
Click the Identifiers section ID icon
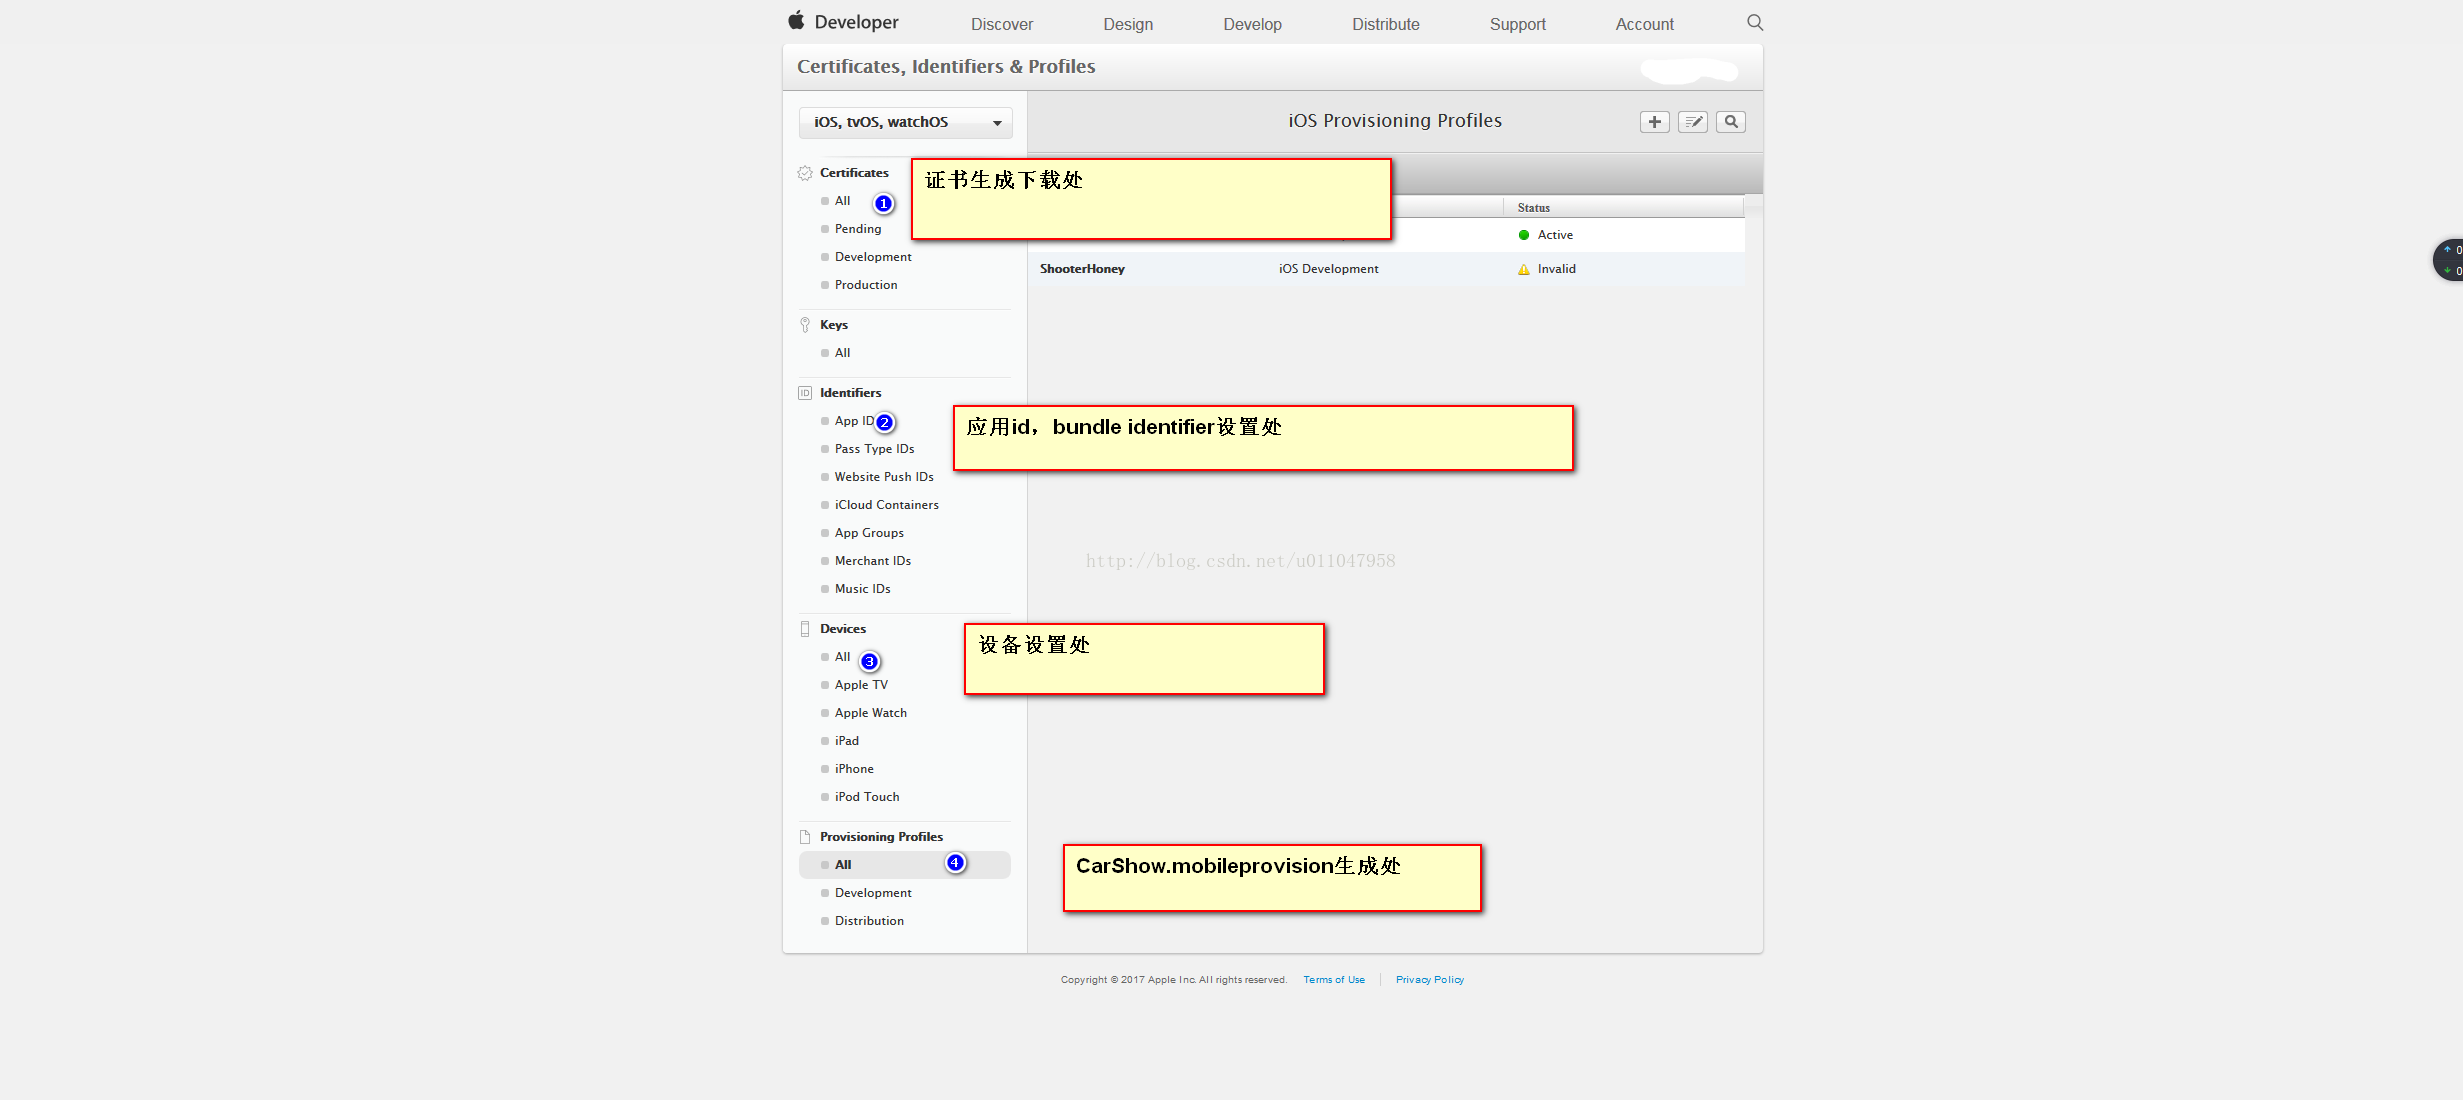pos(805,393)
